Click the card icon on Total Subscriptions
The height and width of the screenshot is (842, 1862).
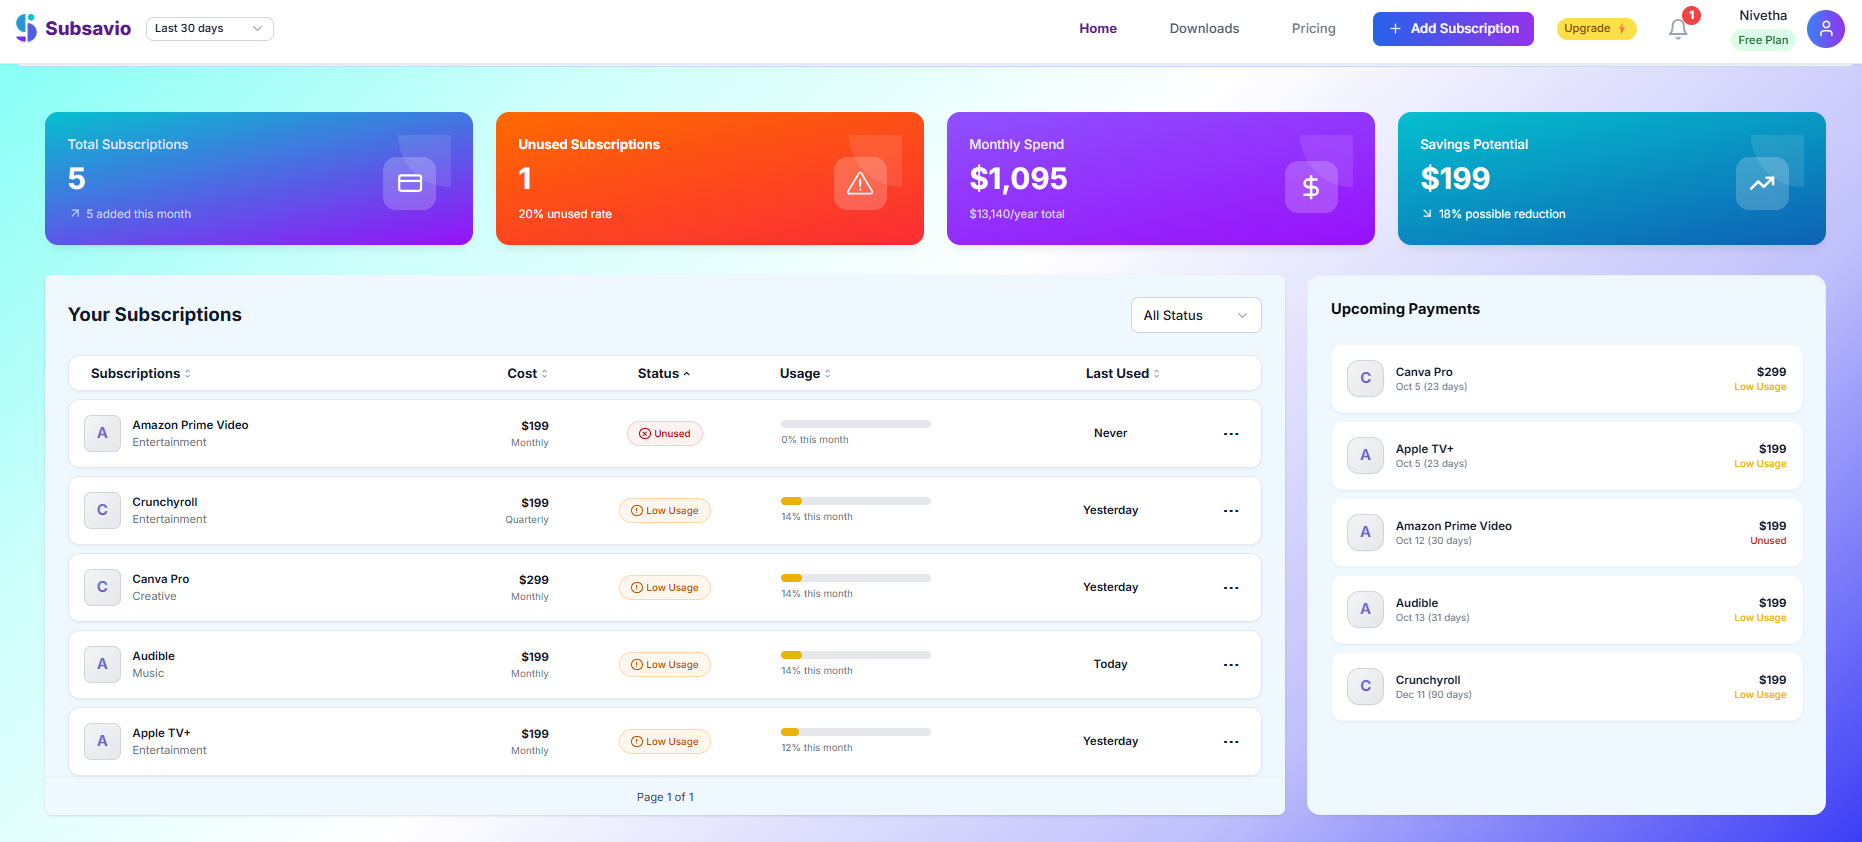[409, 183]
